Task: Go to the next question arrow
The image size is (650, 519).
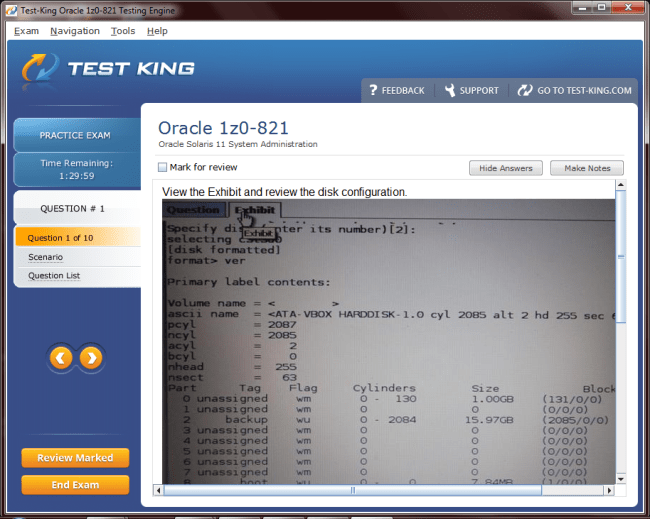Action: coord(91,358)
